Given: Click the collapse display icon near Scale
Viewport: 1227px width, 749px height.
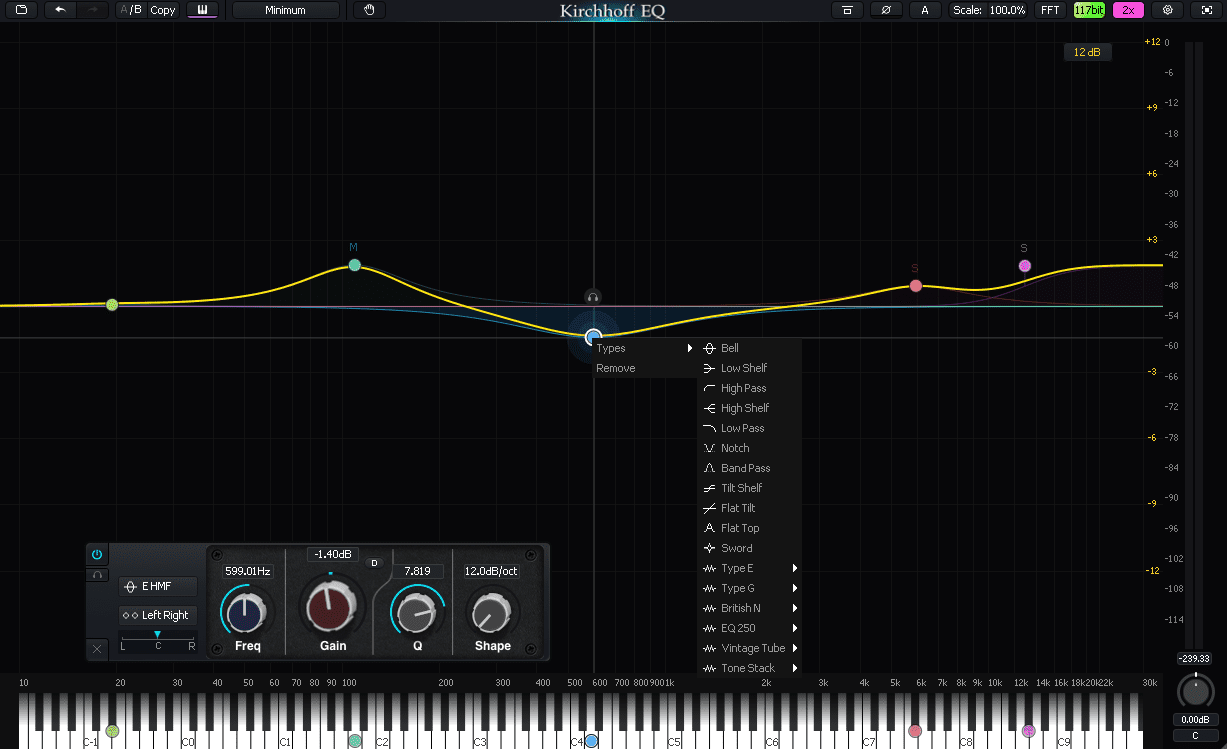Looking at the screenshot, I should pyautogui.click(x=846, y=10).
